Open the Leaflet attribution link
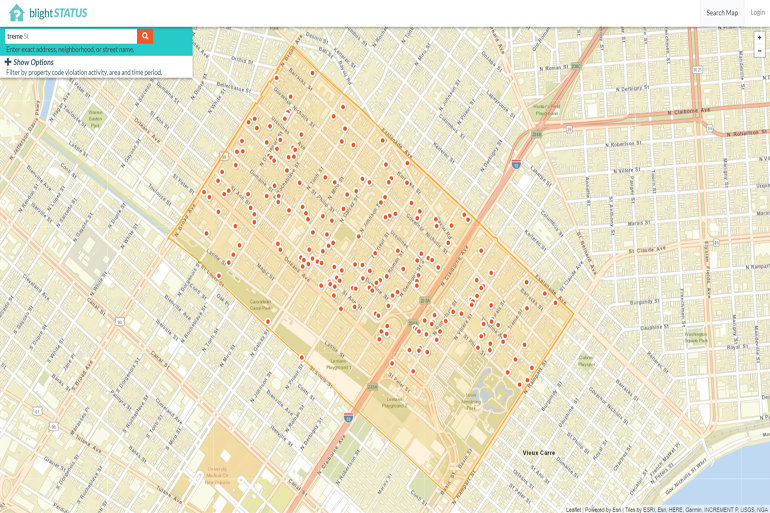The width and height of the screenshot is (770, 513). [x=573, y=509]
